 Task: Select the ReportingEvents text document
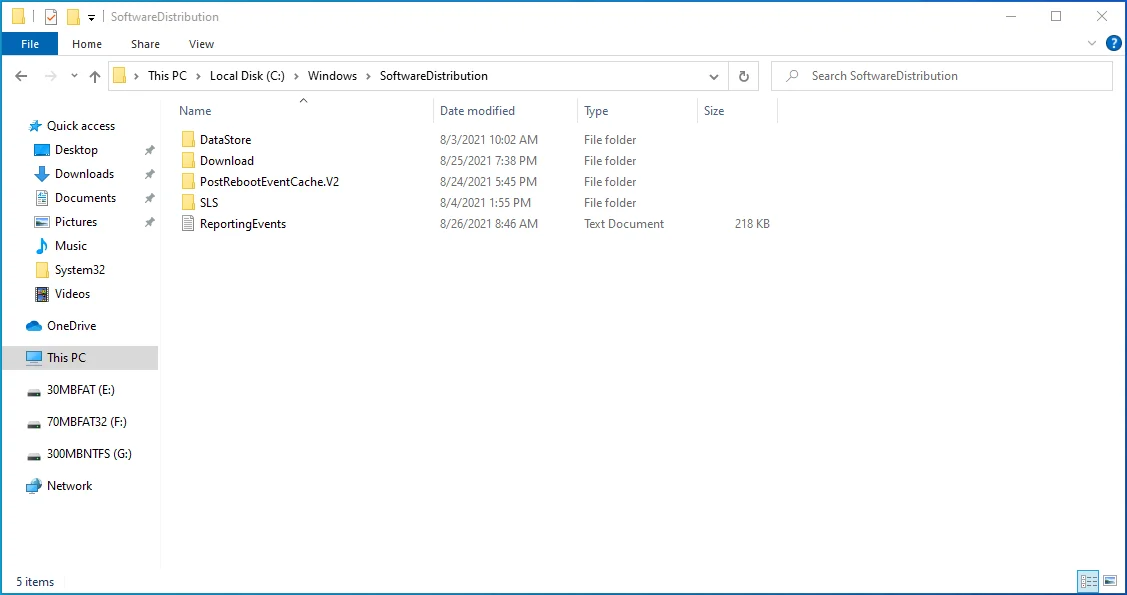click(242, 223)
